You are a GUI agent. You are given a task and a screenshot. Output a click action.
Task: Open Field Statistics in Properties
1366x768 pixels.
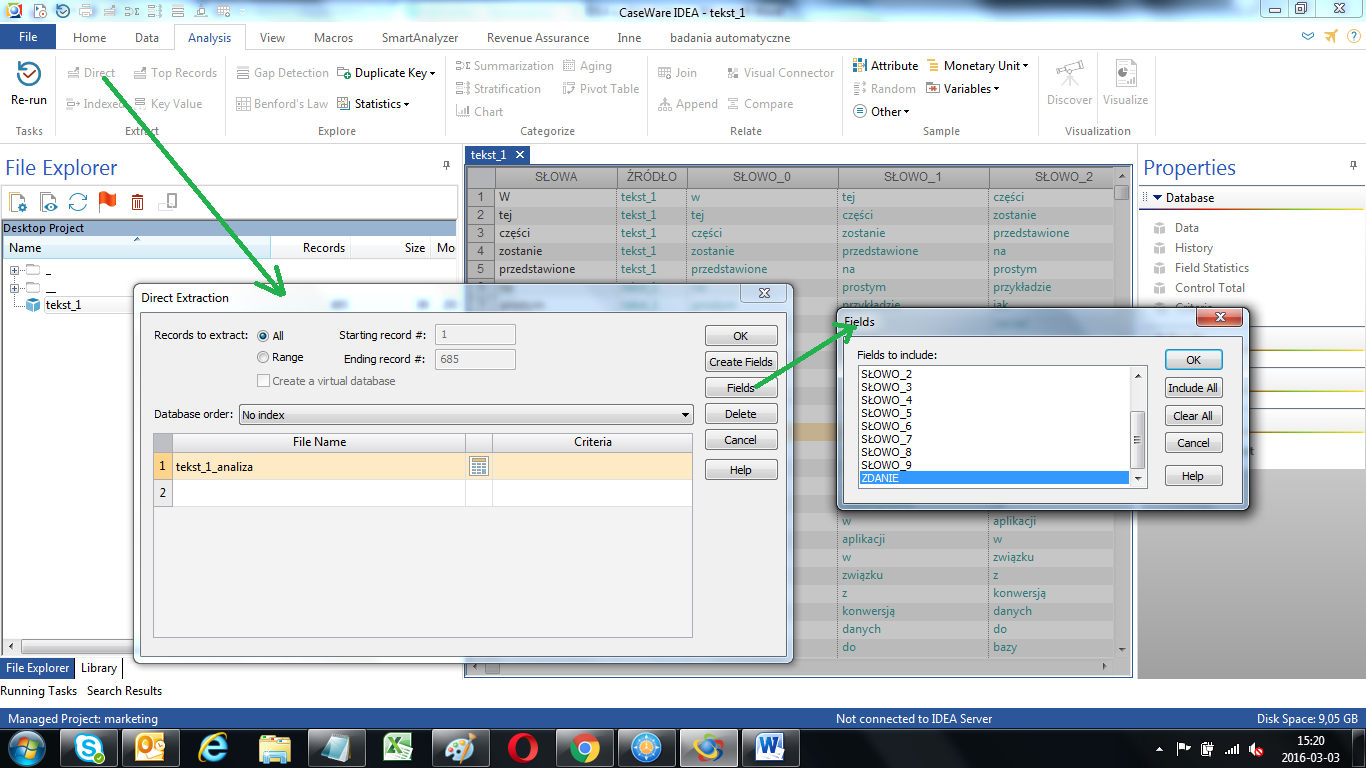coord(1211,268)
